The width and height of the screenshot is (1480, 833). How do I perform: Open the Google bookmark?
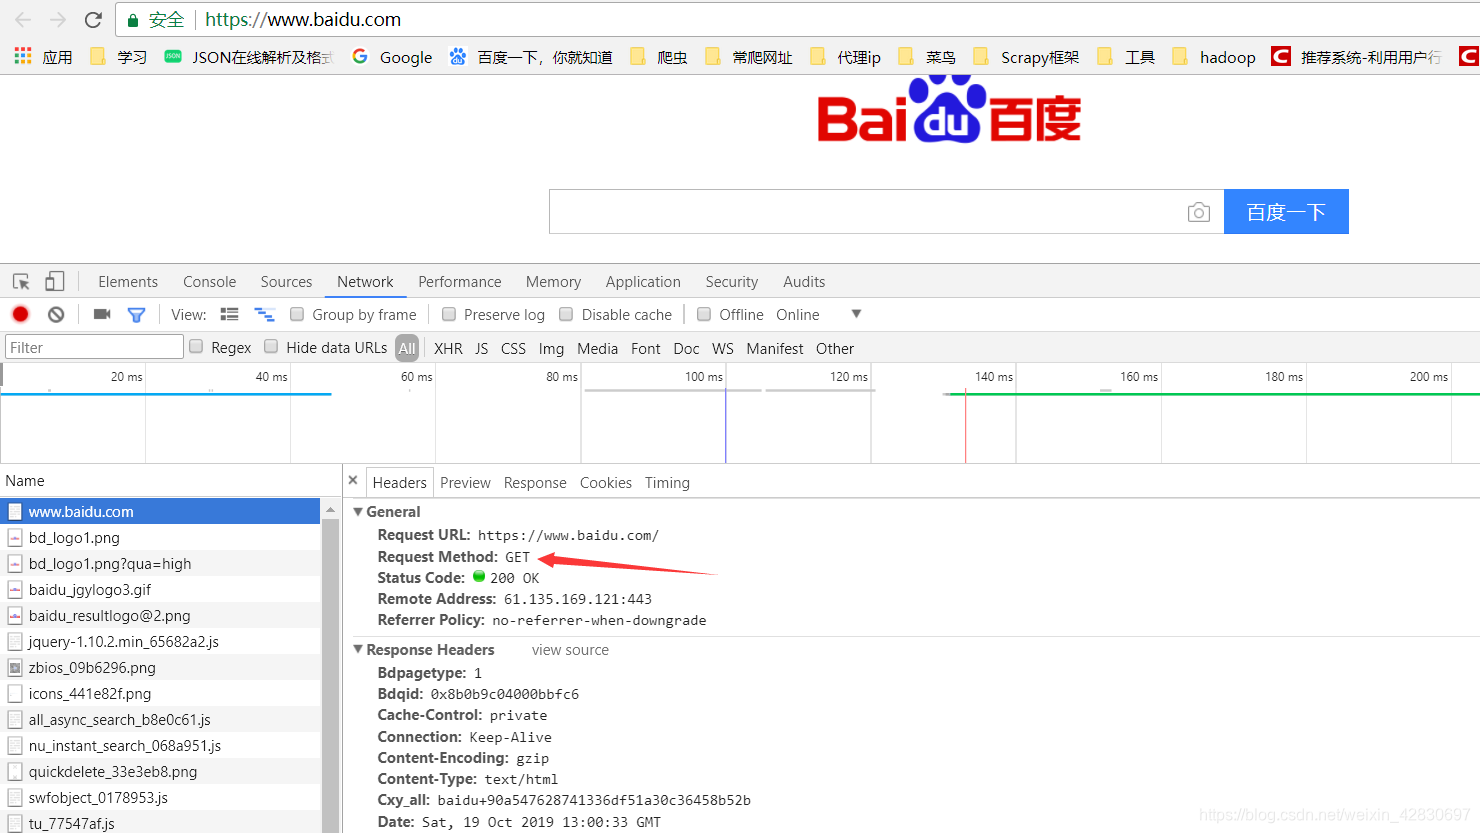tap(392, 57)
